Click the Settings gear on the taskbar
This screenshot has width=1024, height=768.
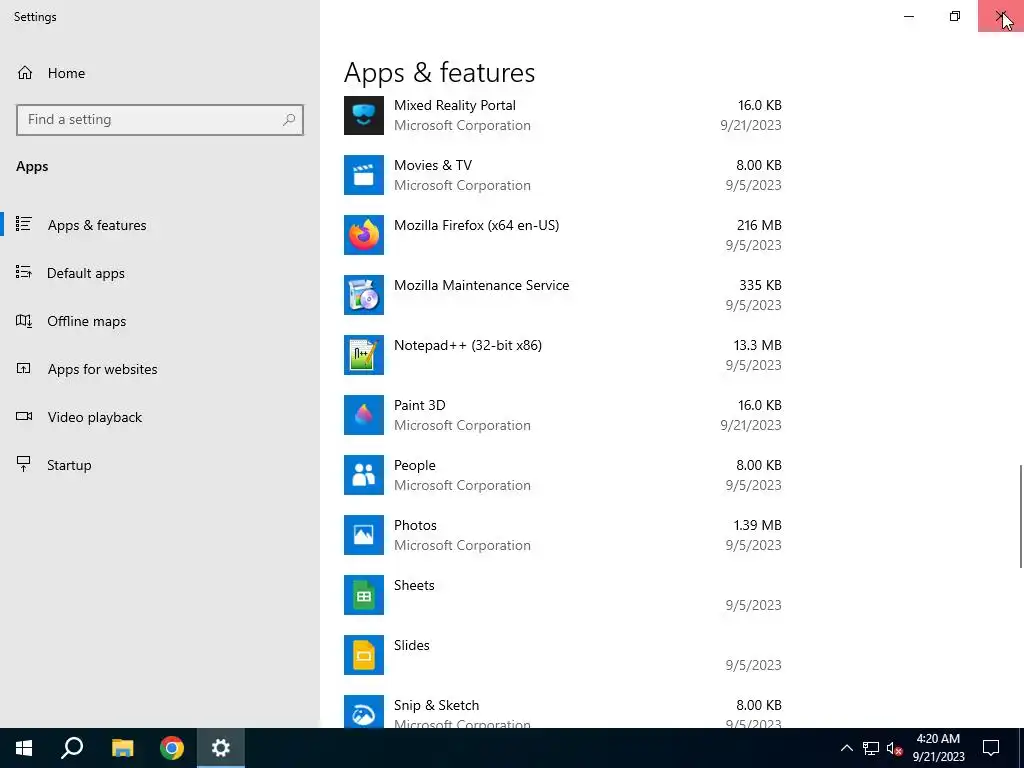[221, 748]
